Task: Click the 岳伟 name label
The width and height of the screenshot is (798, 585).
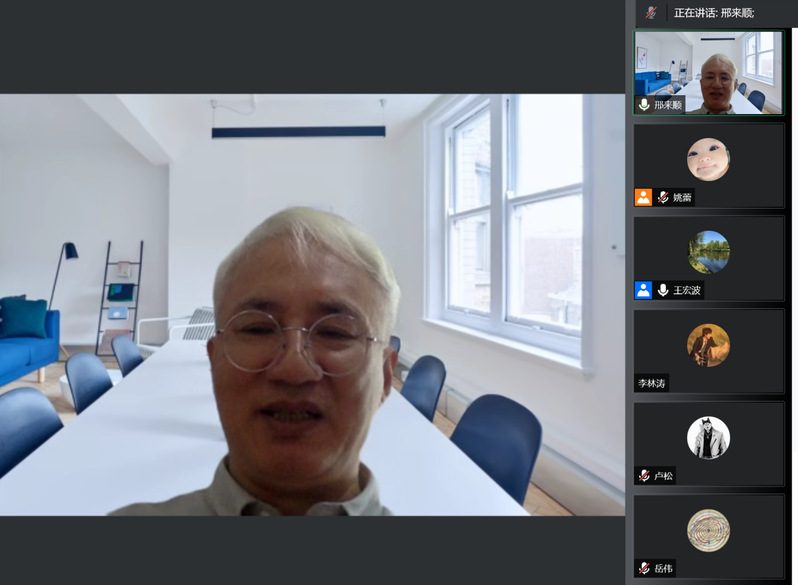Action: tap(663, 568)
